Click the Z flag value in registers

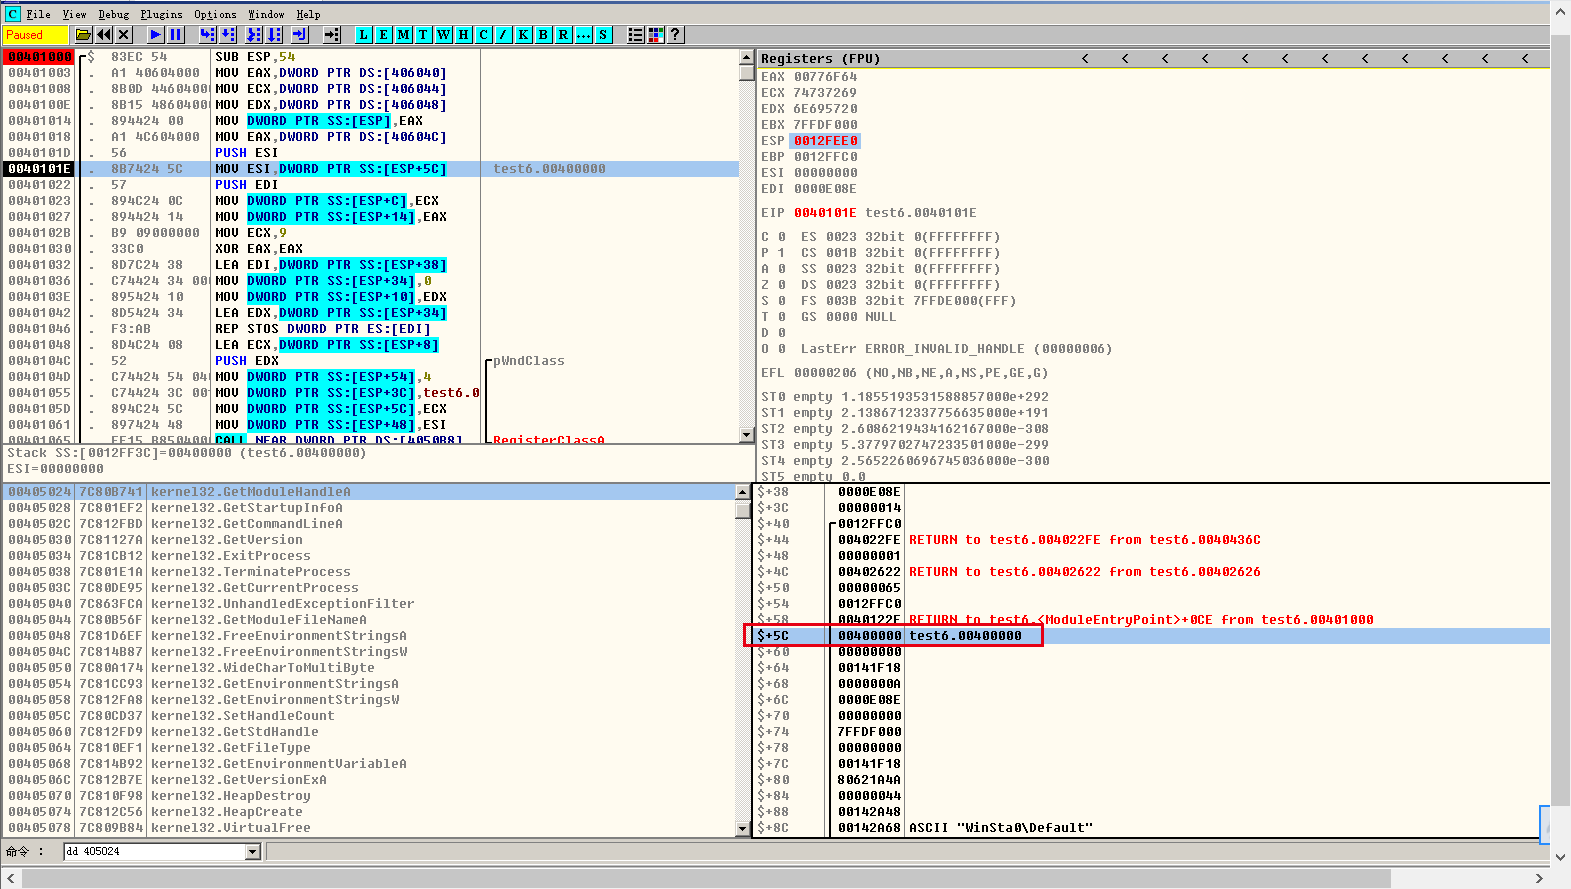pos(781,285)
